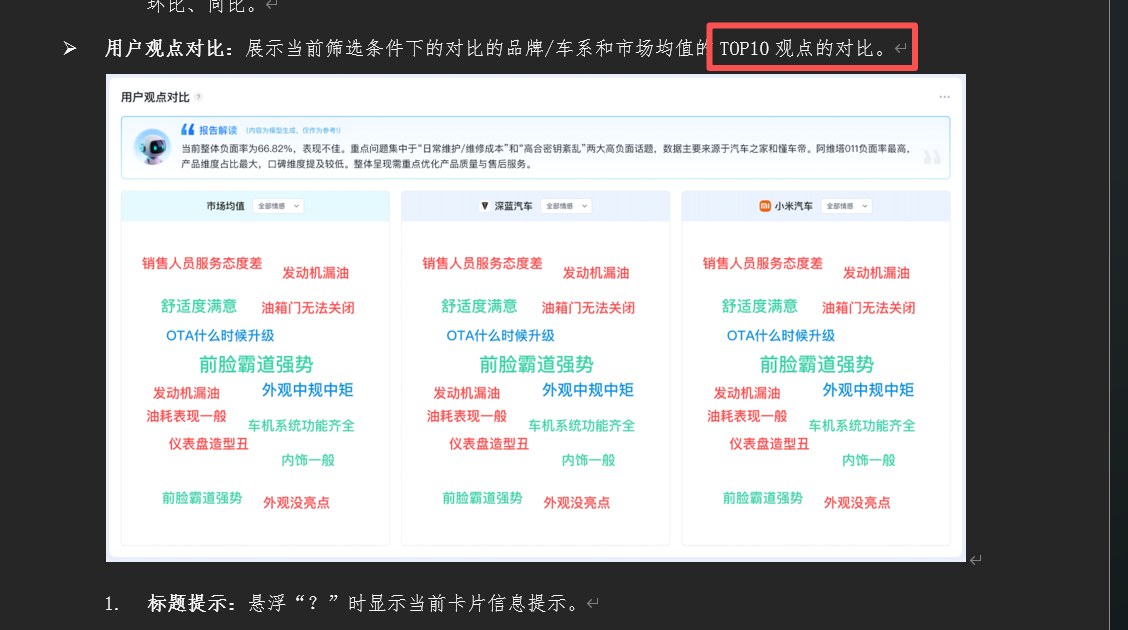Click 车机系统功能齐全 in the 深蓝汽车 column
Viewport: 1128px width, 630px height.
[x=581, y=426]
